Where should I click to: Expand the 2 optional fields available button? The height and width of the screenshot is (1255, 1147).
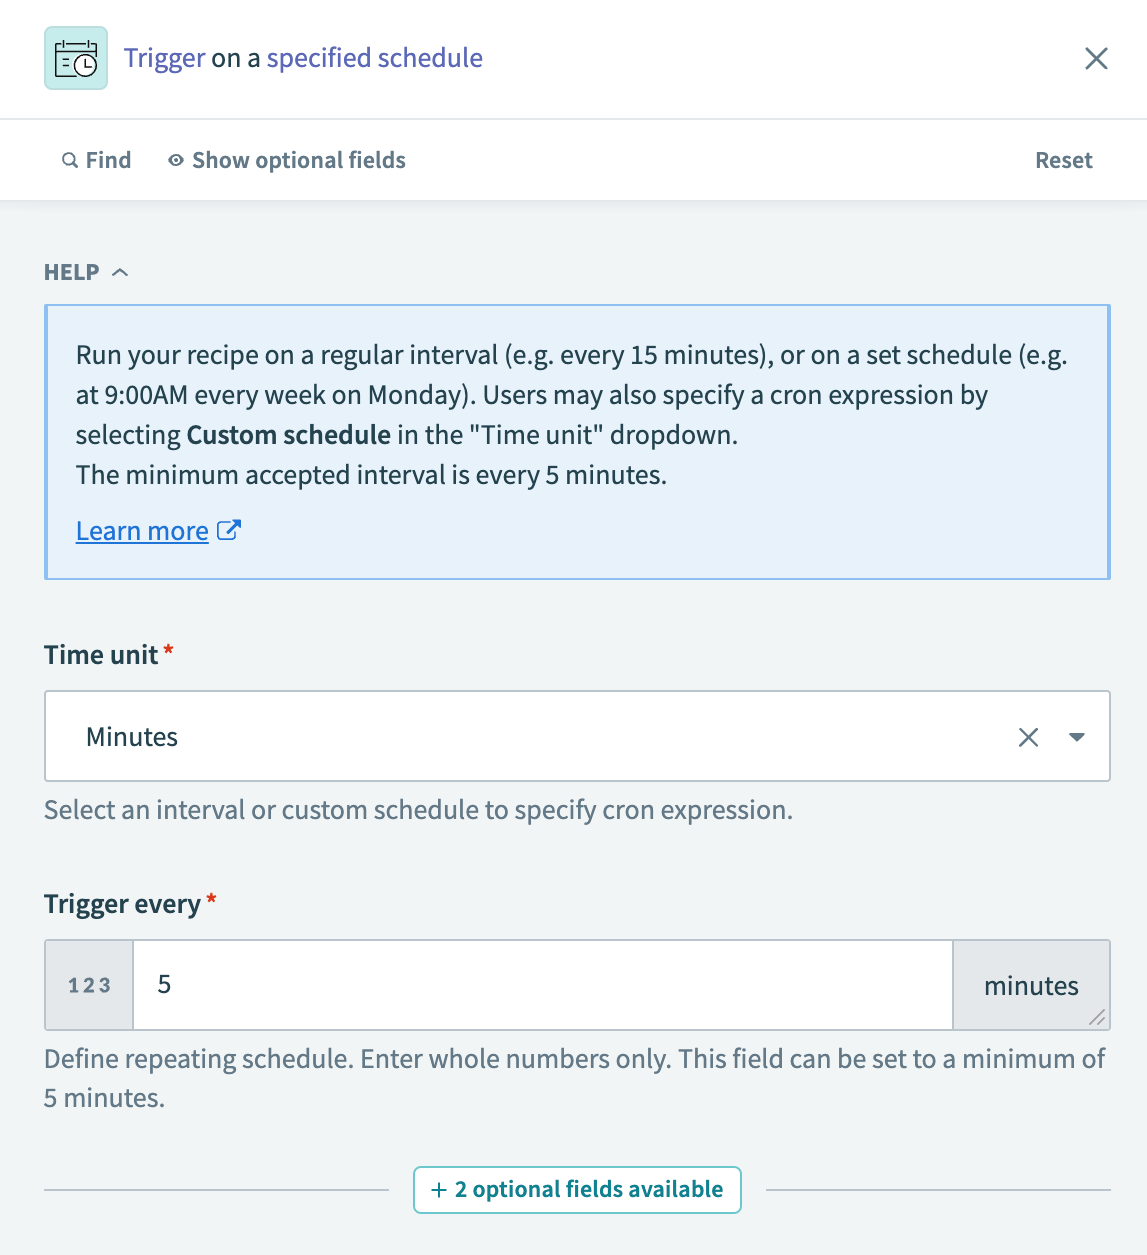point(577,1189)
